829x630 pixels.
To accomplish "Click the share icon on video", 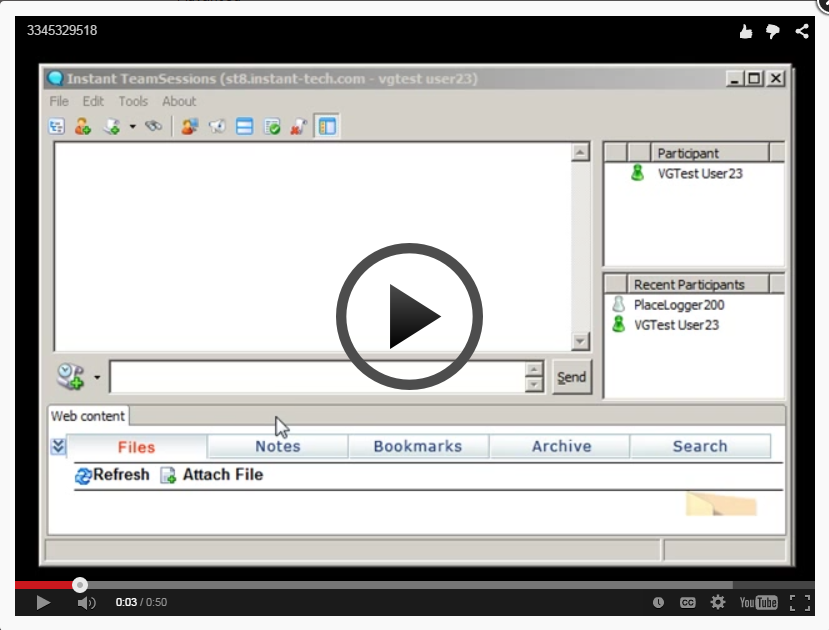I will [x=802, y=31].
